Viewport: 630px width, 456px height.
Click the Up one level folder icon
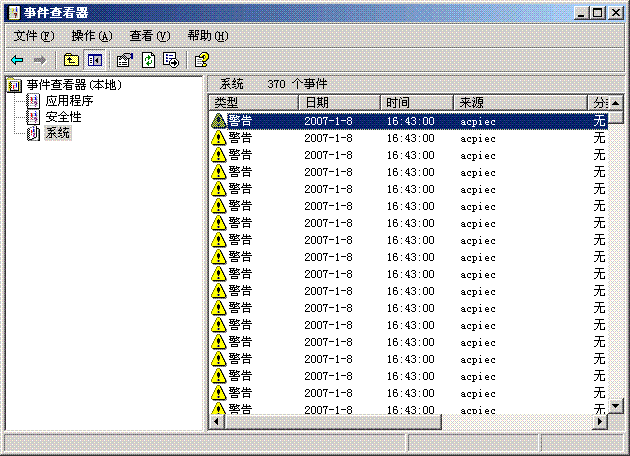click(x=71, y=60)
